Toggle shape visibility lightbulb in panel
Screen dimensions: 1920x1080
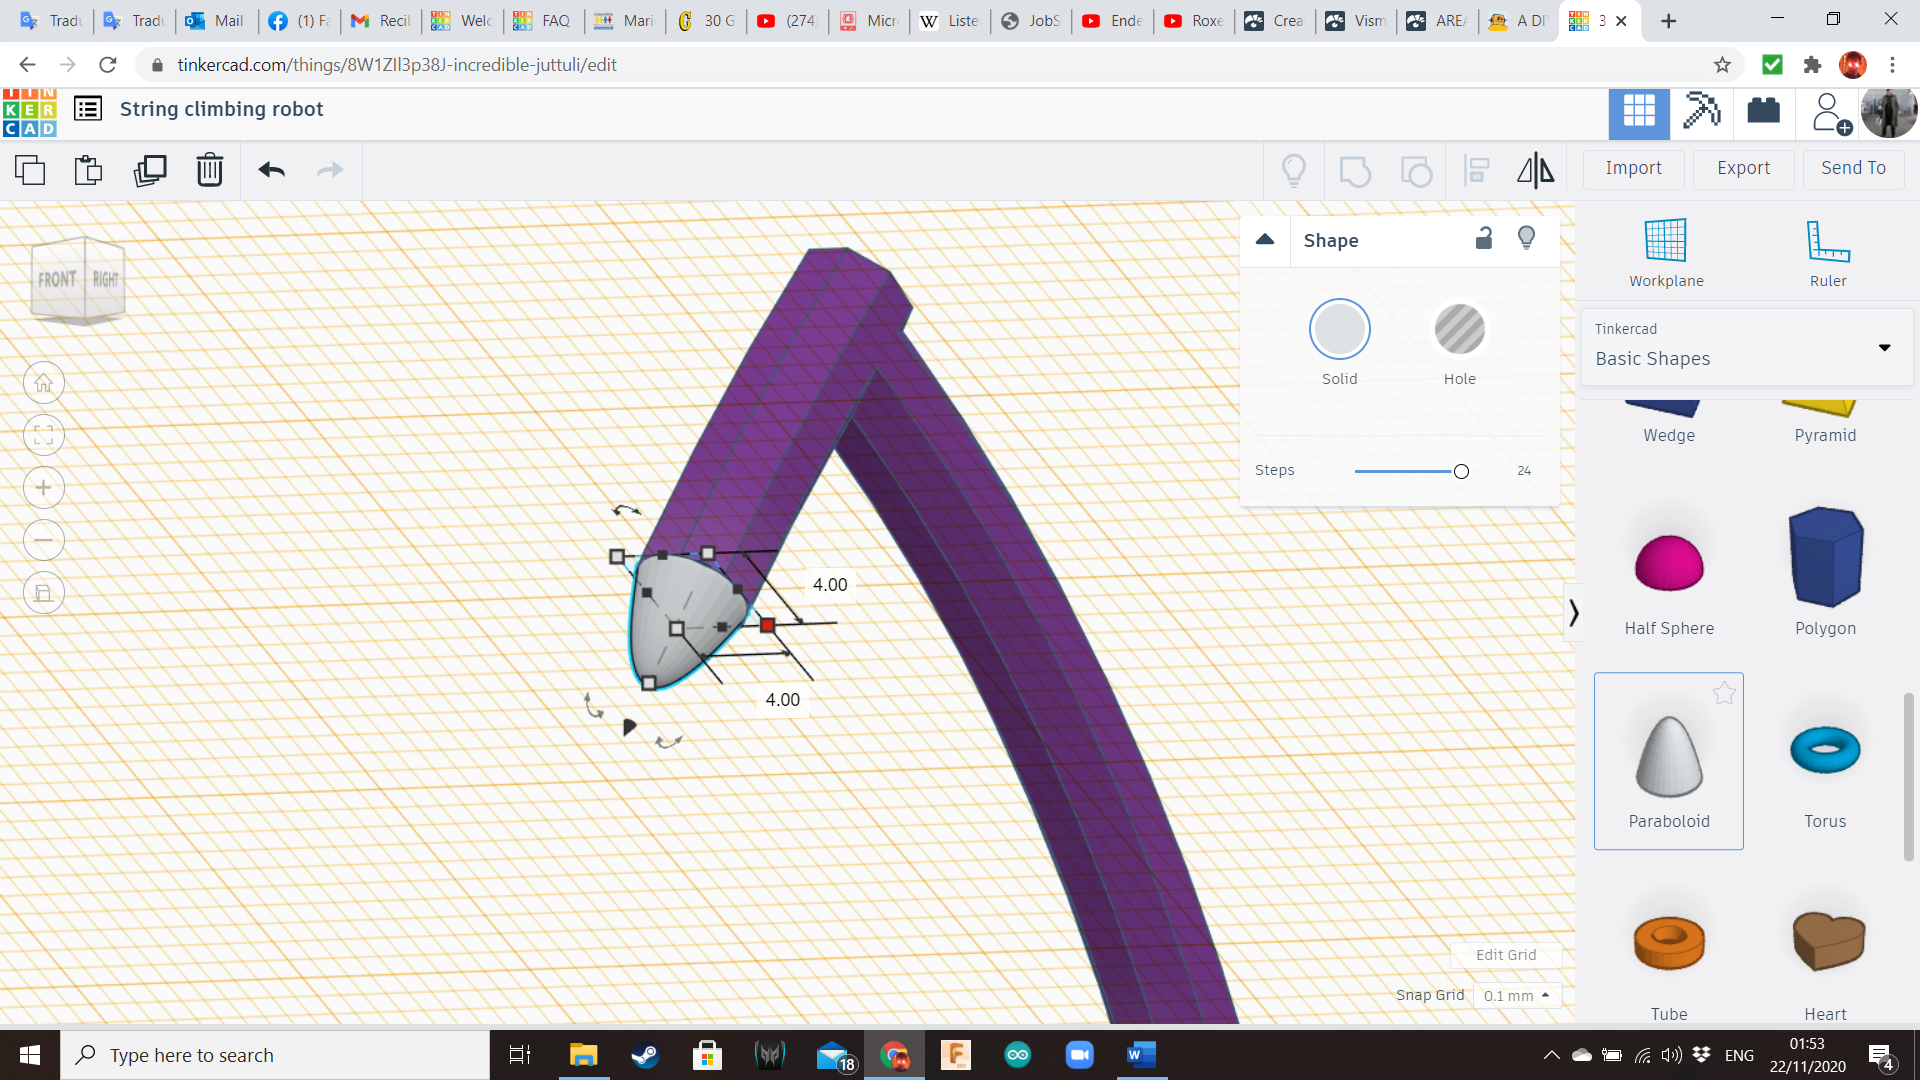[1526, 238]
